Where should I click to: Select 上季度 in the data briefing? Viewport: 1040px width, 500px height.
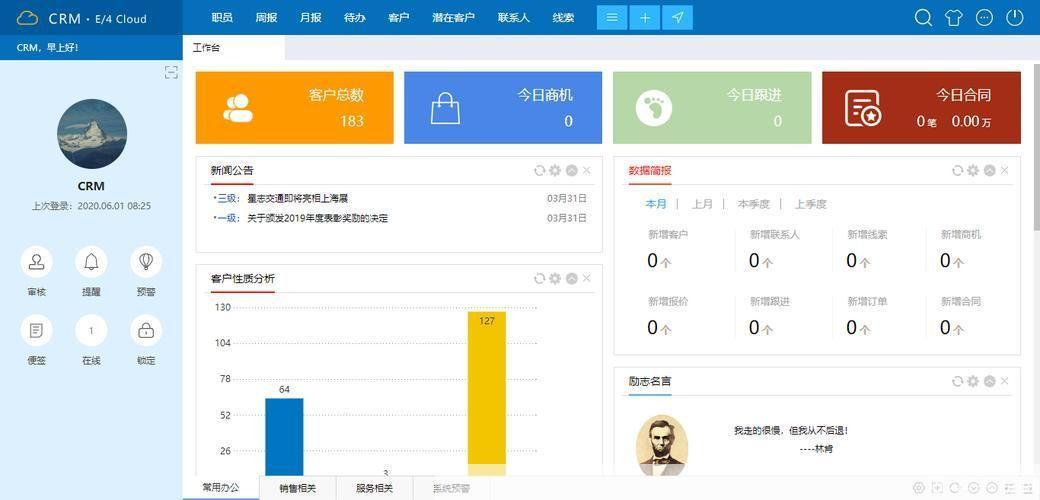811,204
